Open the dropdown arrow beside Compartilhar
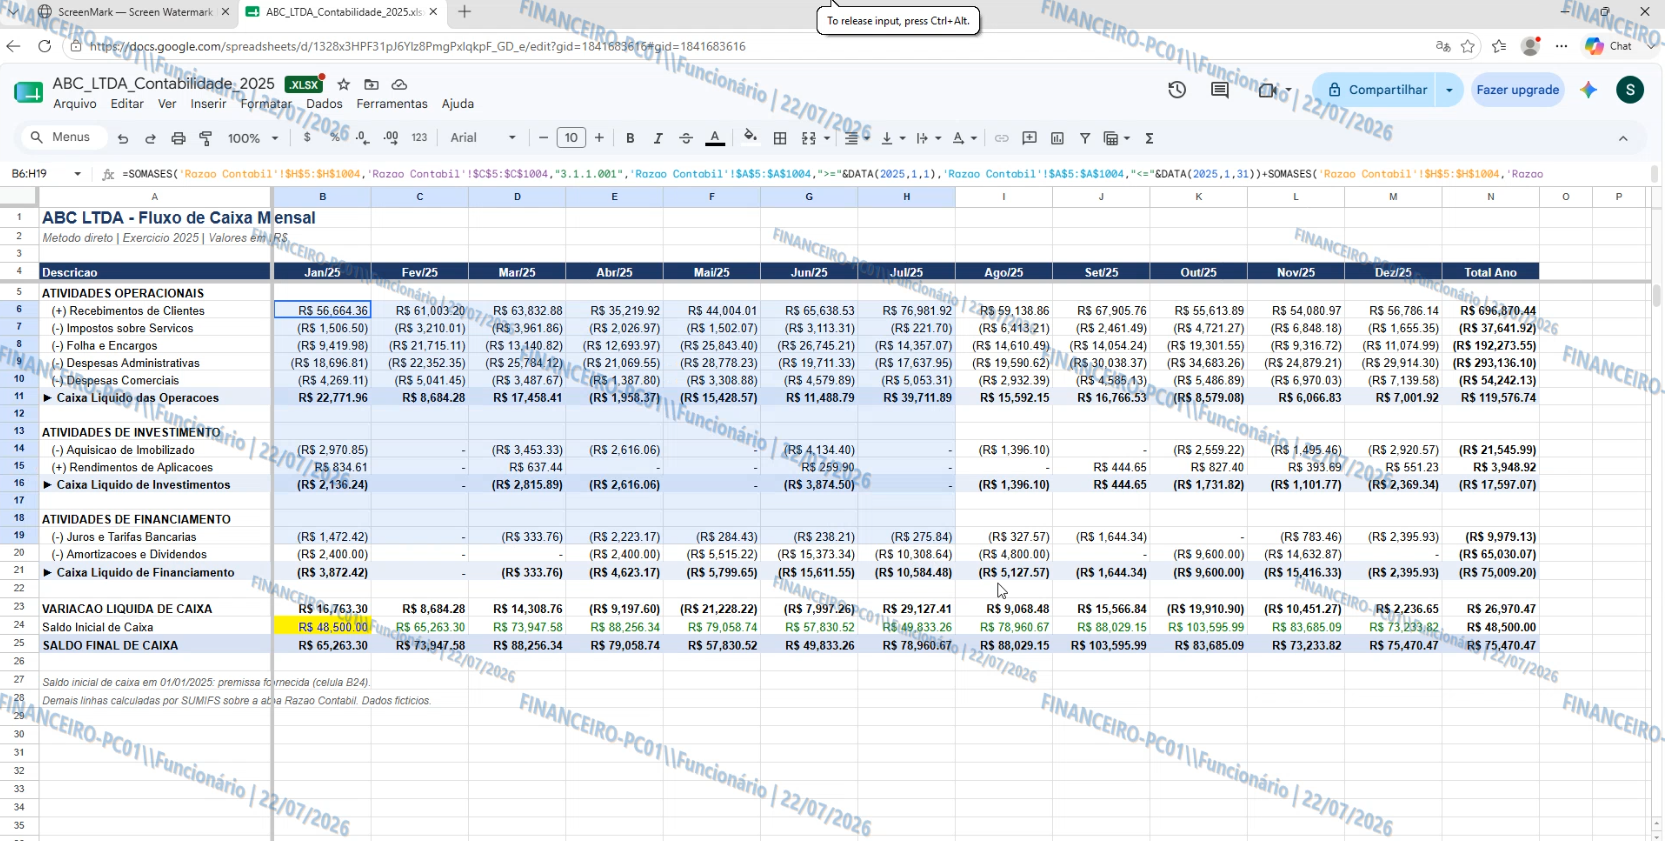 point(1449,90)
